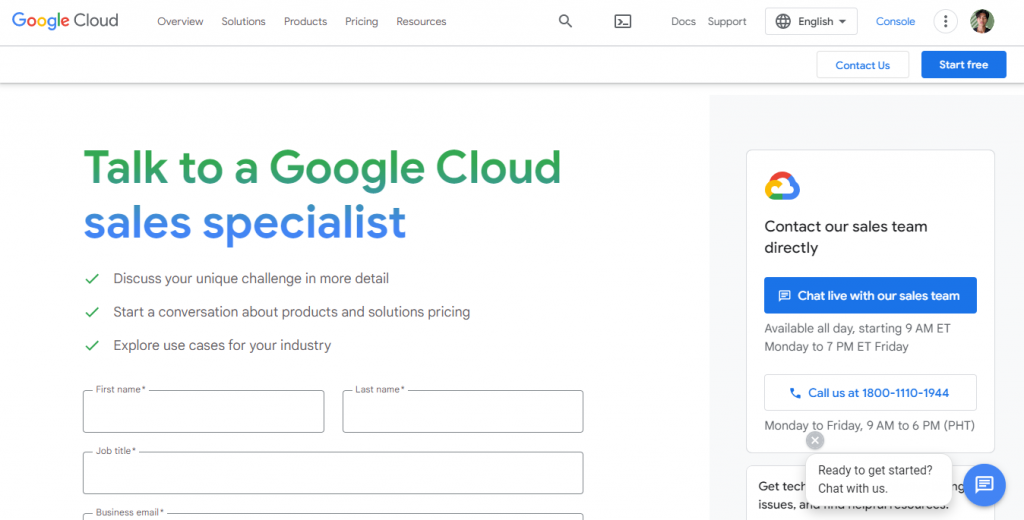Open the Solutions menu

pos(243,21)
